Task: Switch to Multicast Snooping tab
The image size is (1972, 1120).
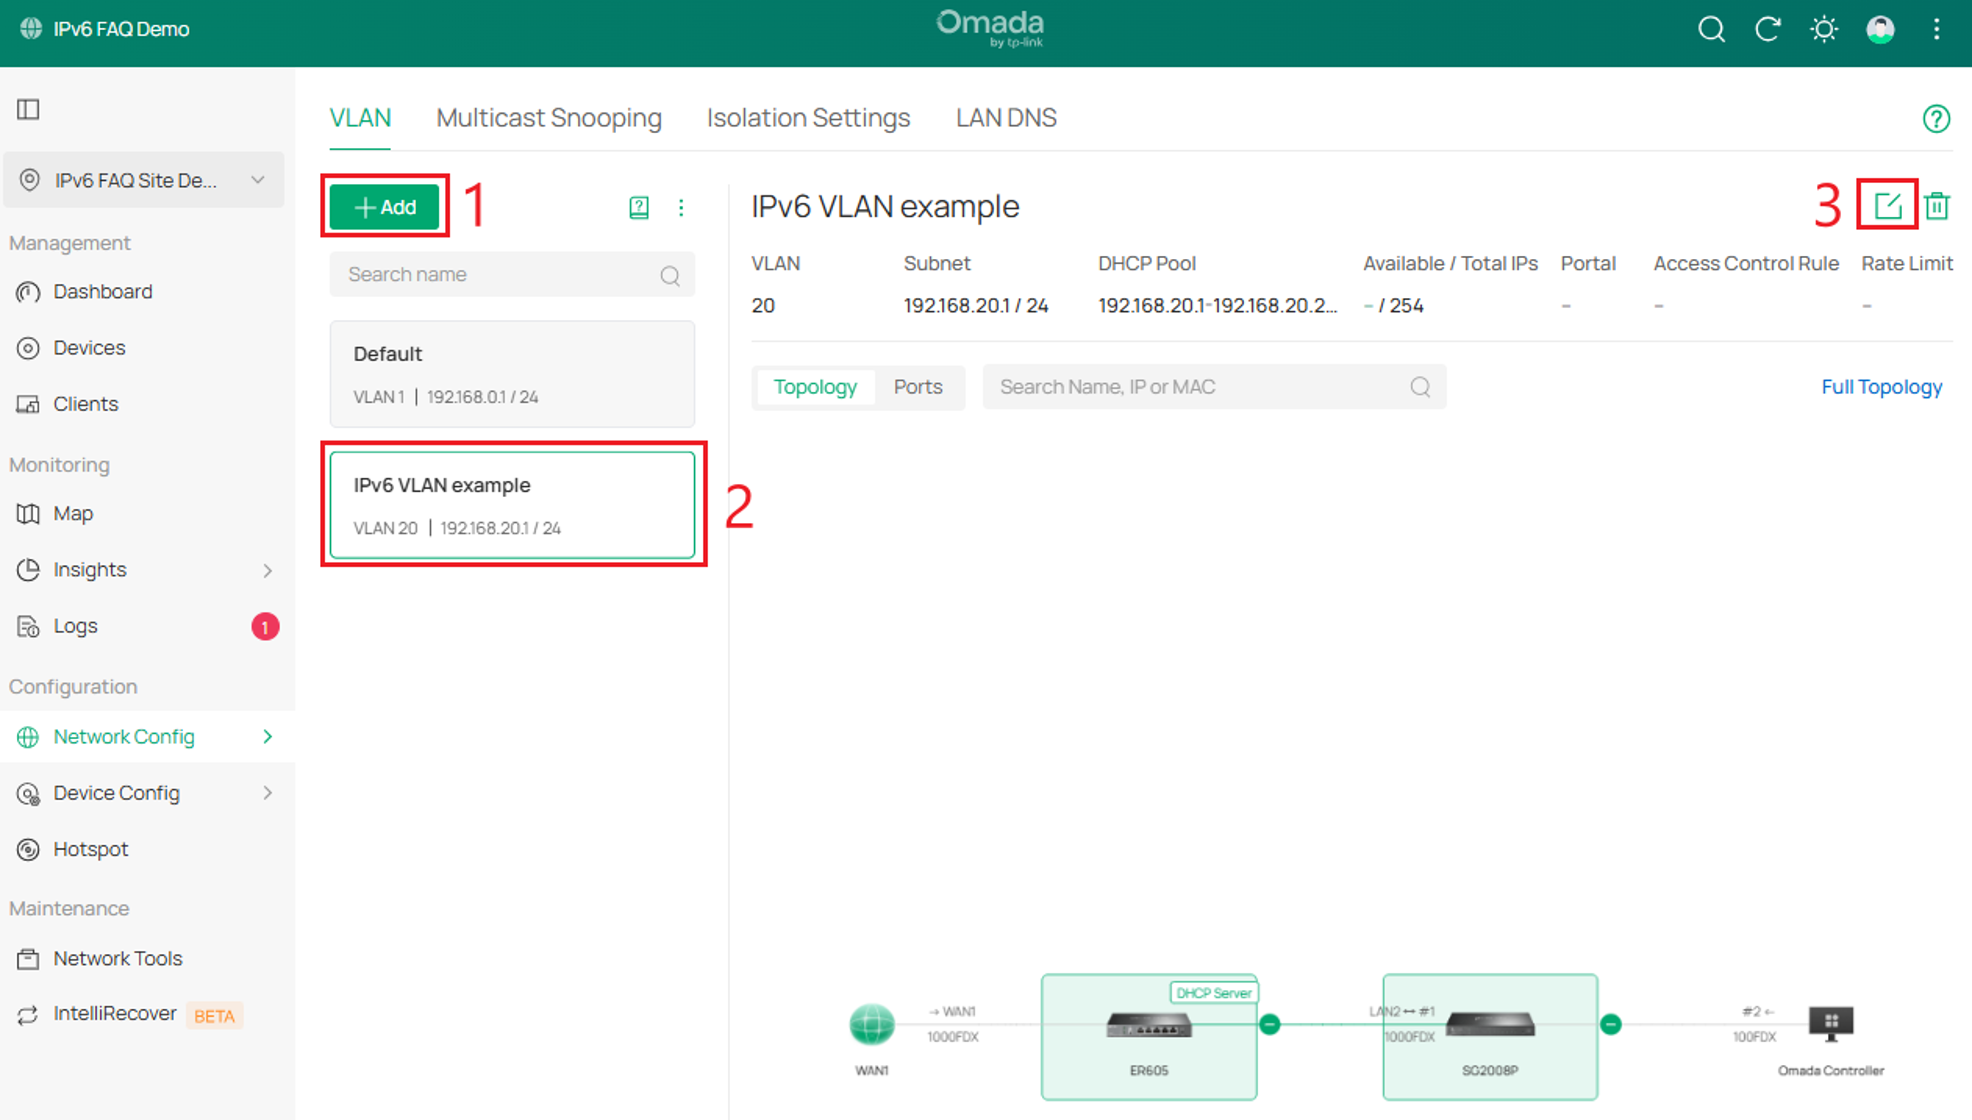Action: (x=549, y=118)
